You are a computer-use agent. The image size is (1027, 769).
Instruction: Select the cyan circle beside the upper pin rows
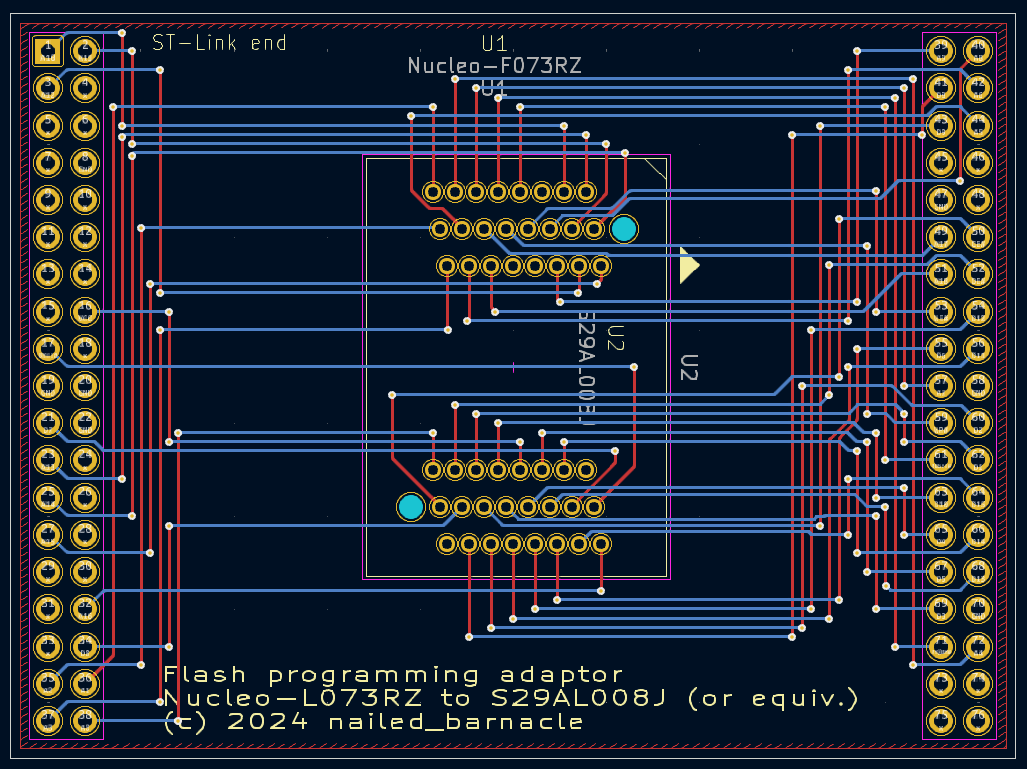624,229
